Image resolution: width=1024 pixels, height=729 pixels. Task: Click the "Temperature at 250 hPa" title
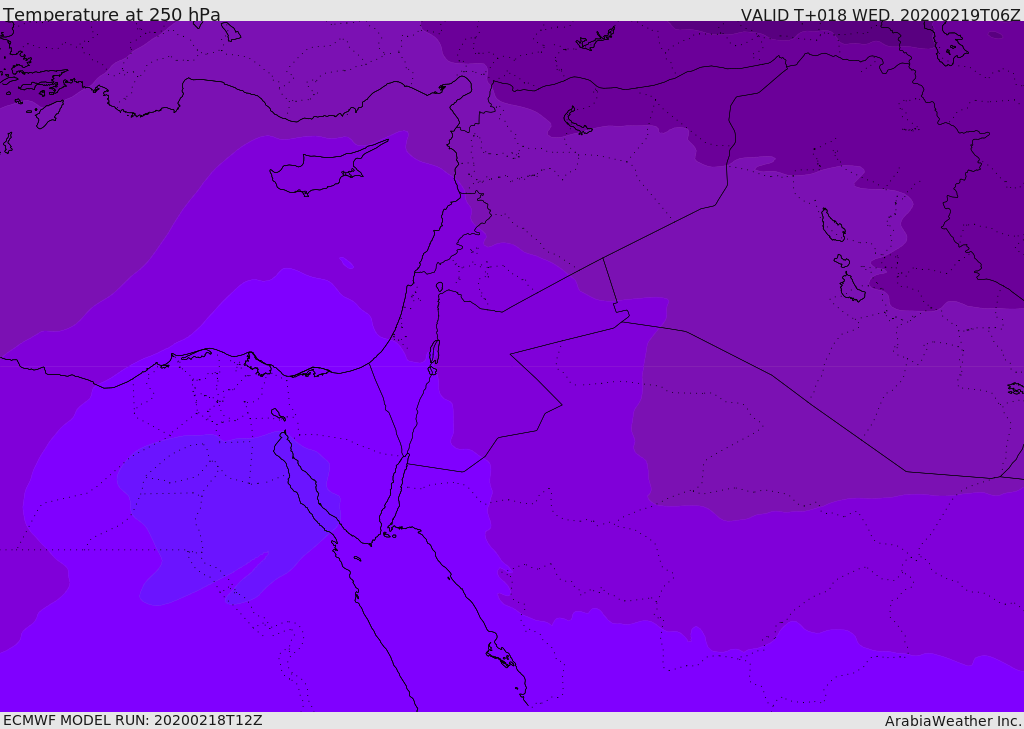tap(112, 15)
